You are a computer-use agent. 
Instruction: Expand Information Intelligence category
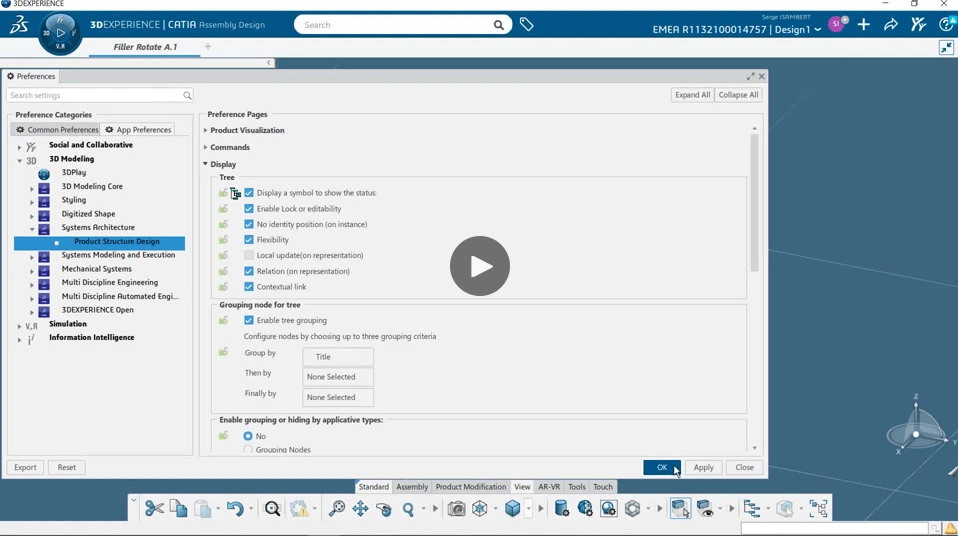point(19,340)
